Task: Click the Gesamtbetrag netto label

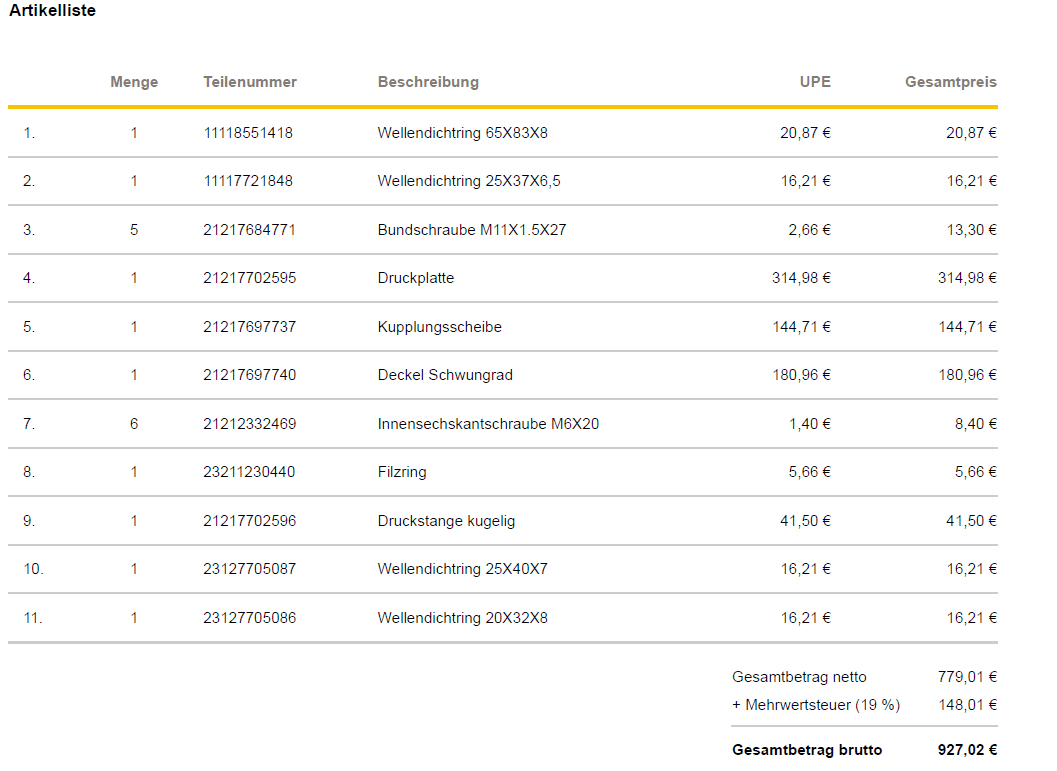Action: (x=799, y=677)
